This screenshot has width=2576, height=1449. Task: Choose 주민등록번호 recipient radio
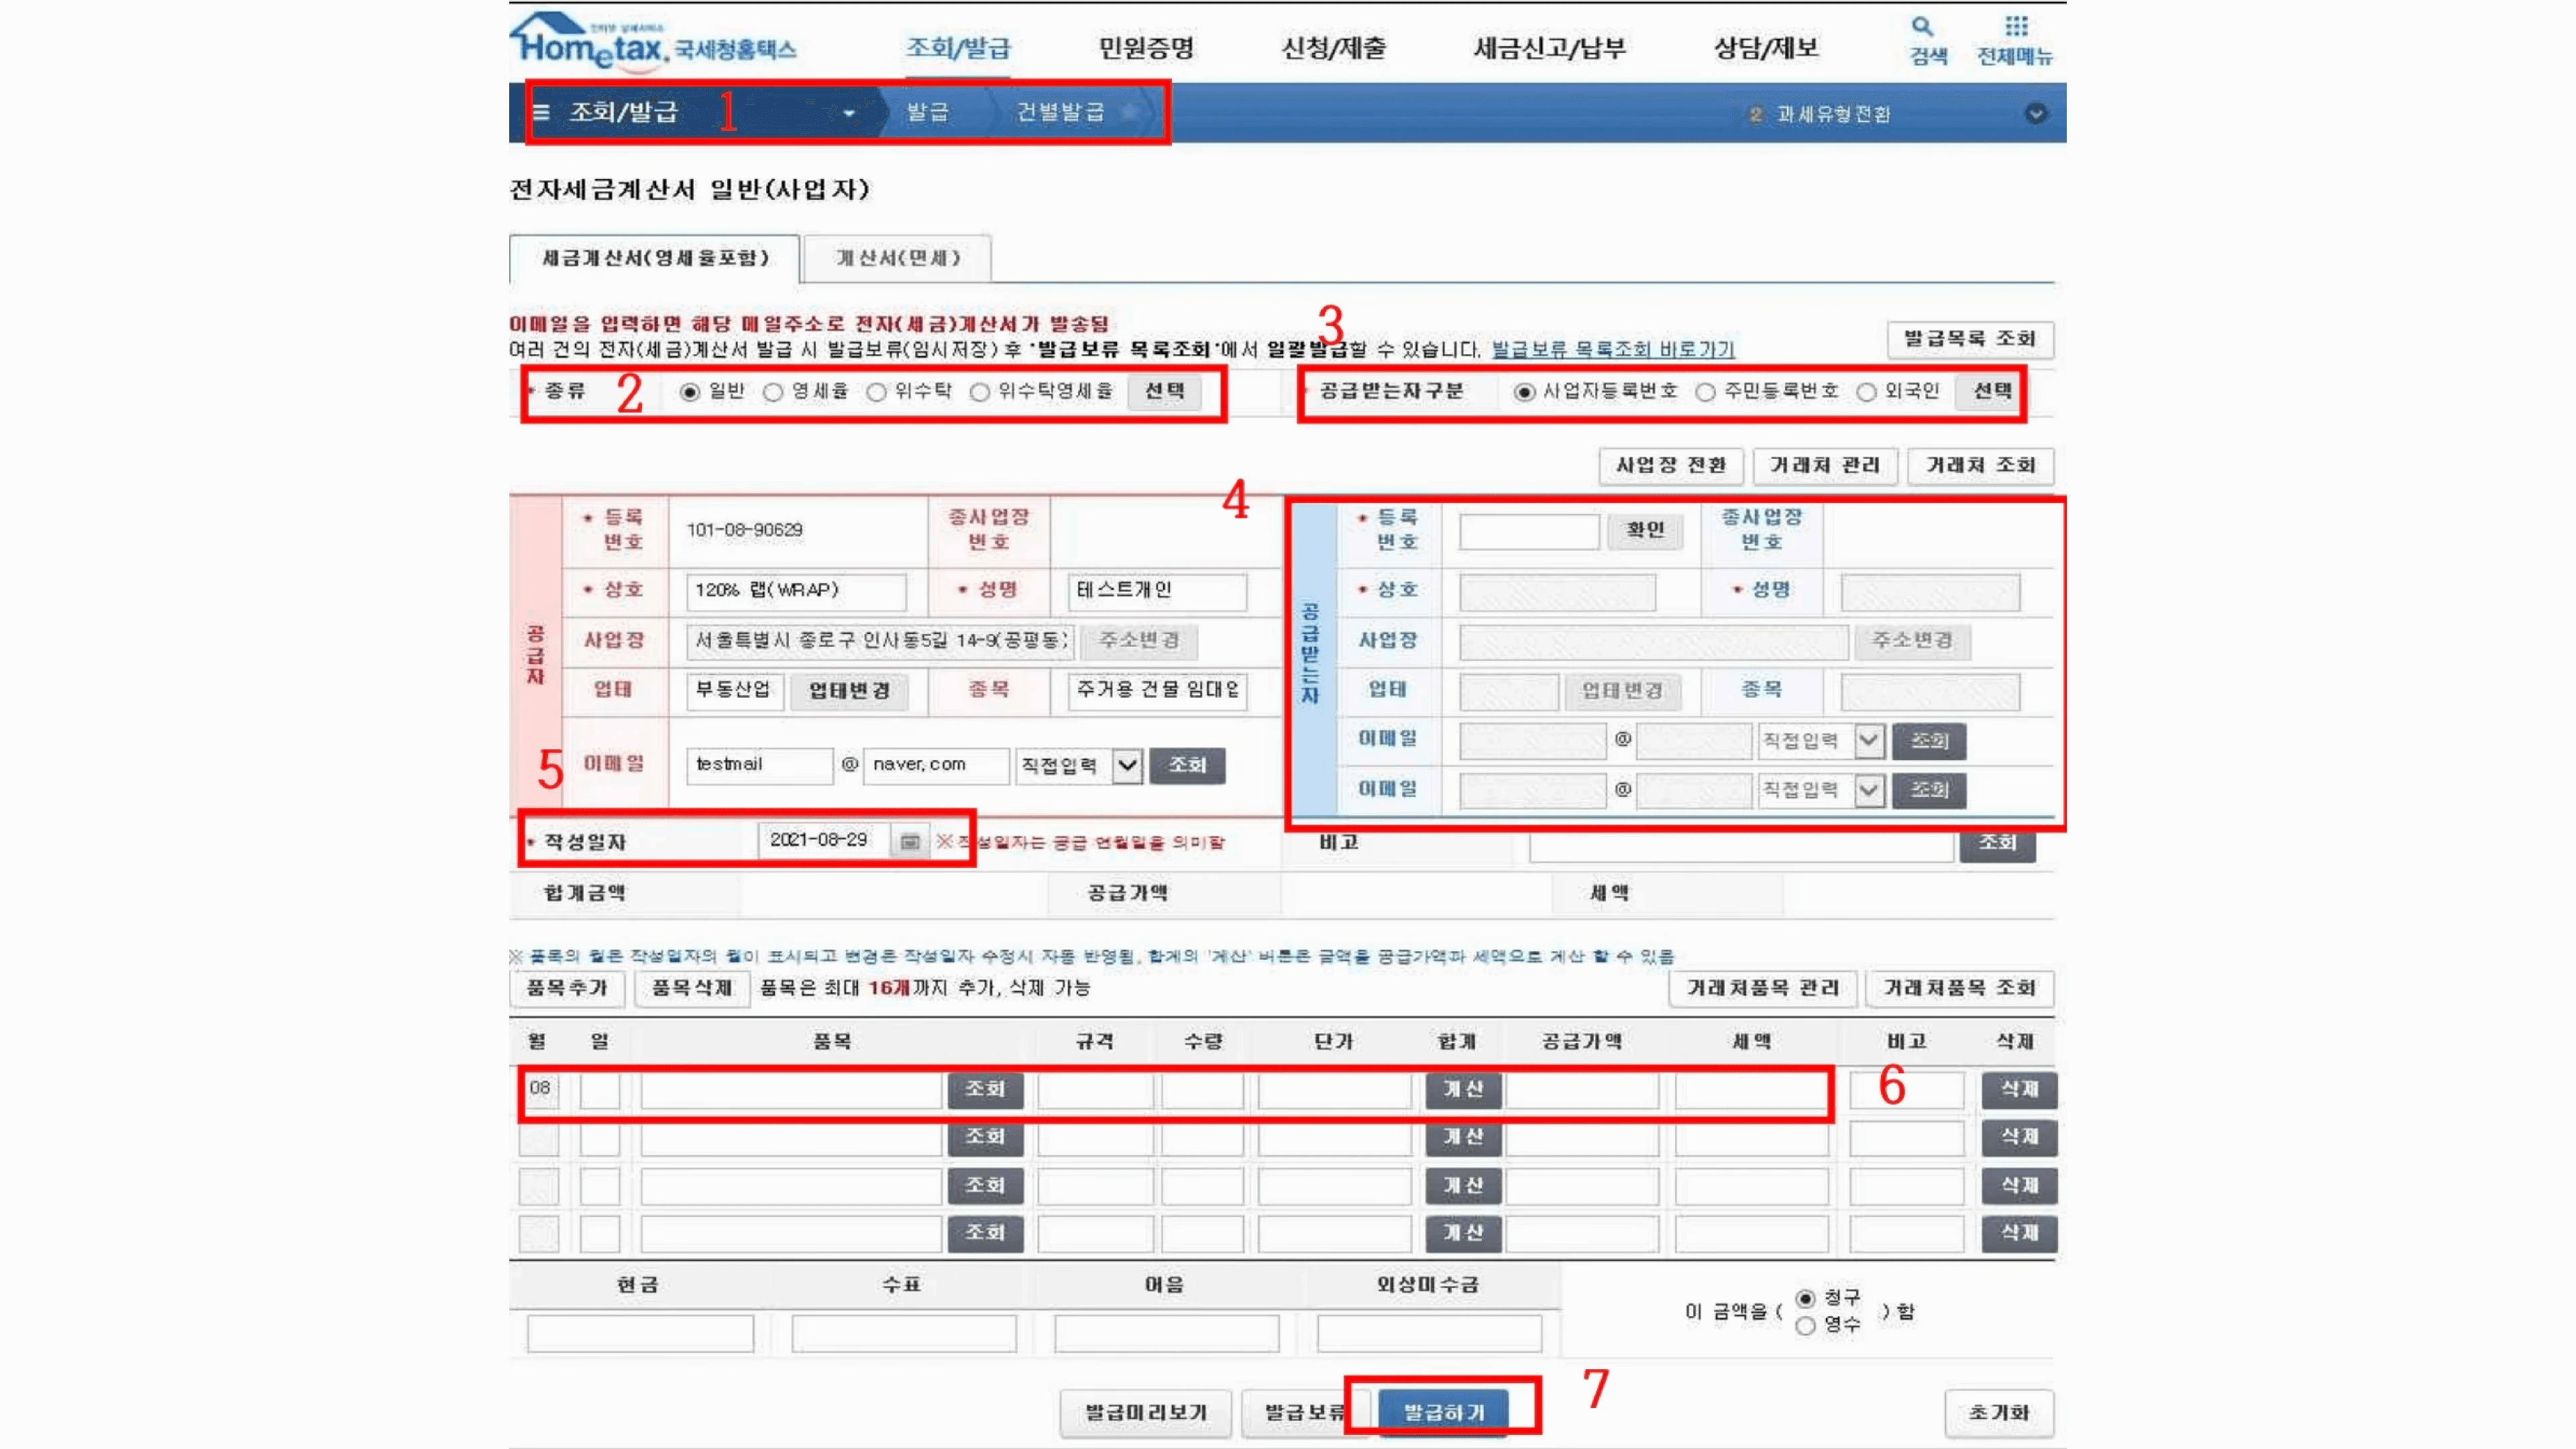[1705, 392]
